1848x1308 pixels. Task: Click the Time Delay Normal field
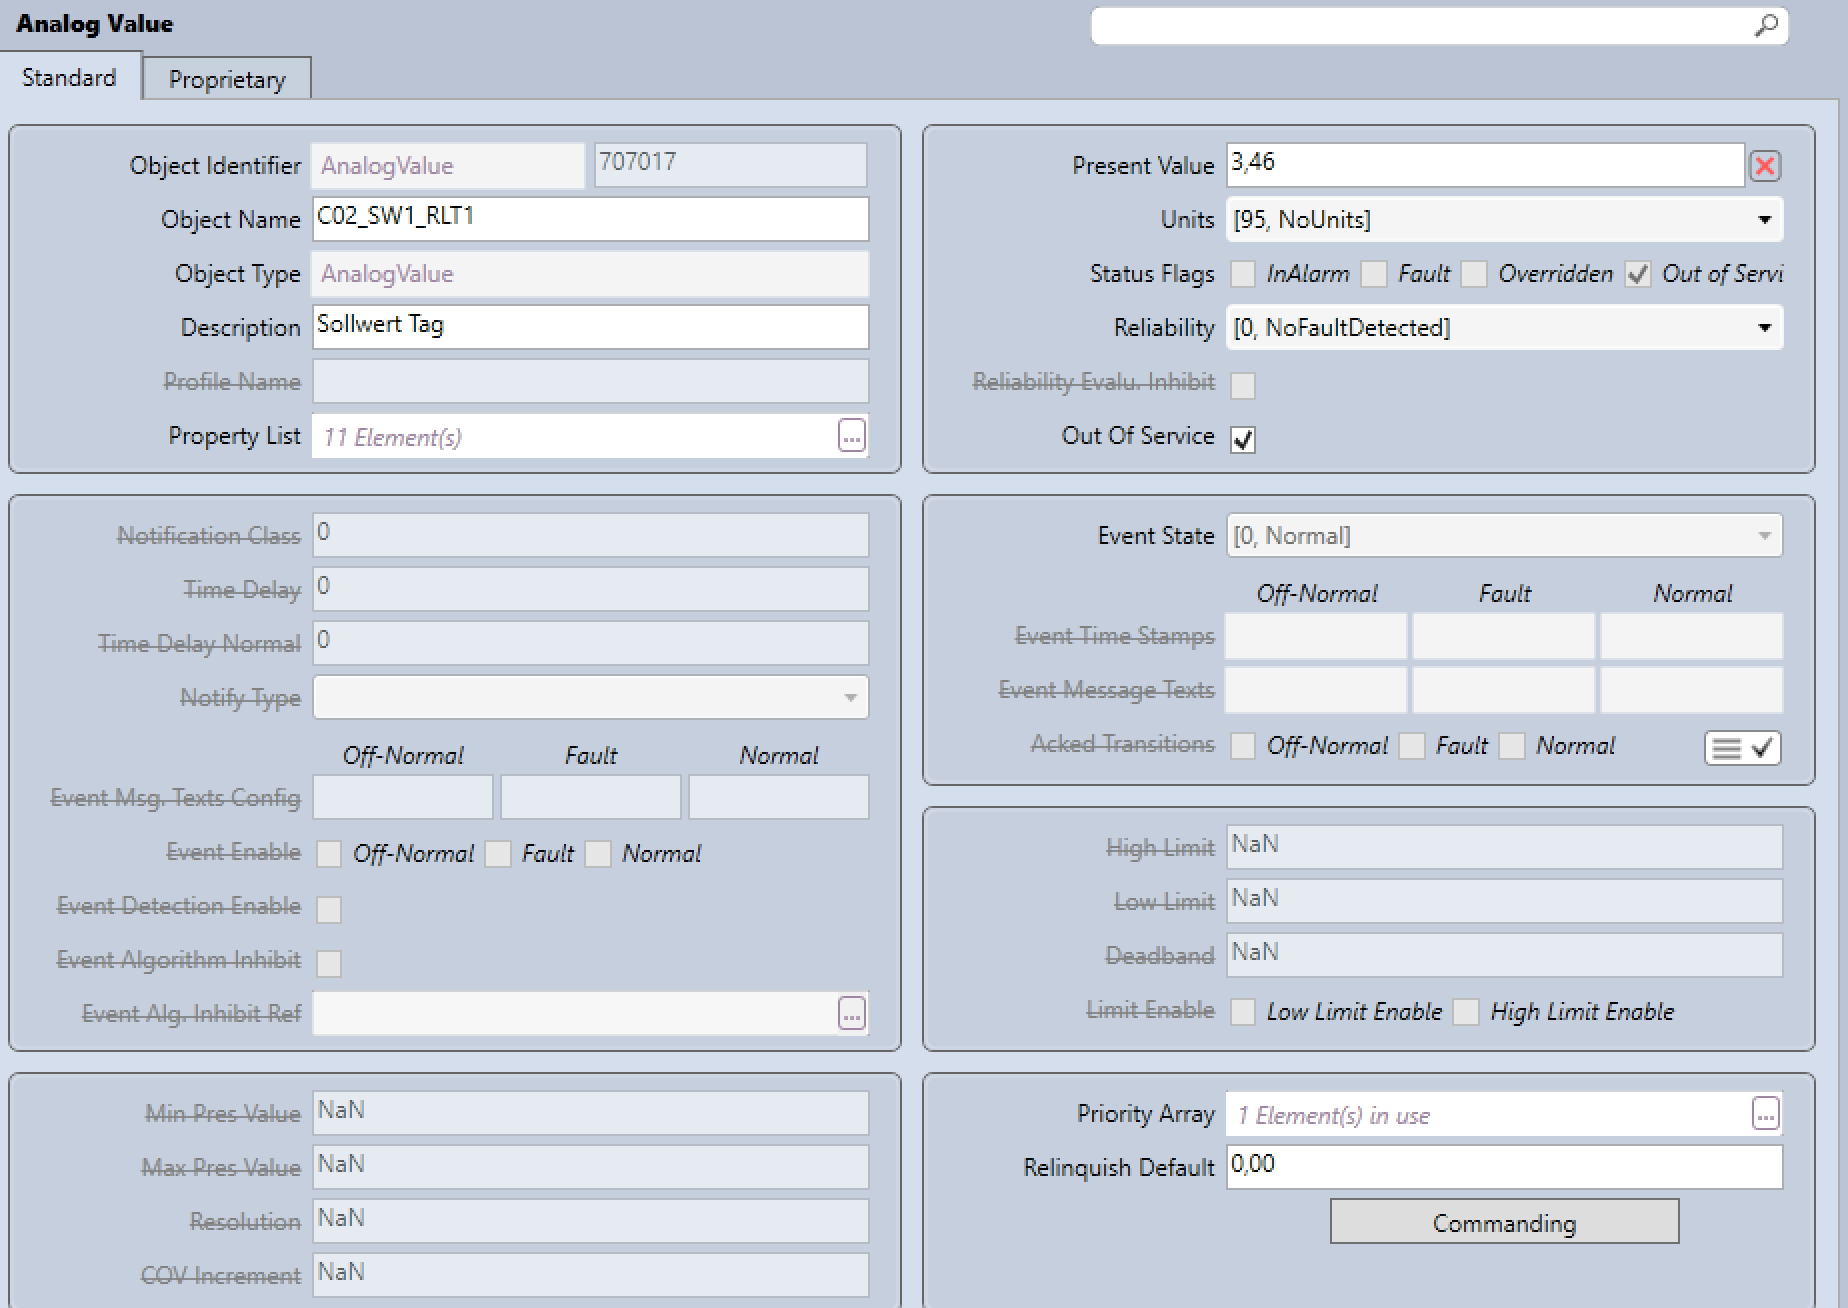click(591, 644)
